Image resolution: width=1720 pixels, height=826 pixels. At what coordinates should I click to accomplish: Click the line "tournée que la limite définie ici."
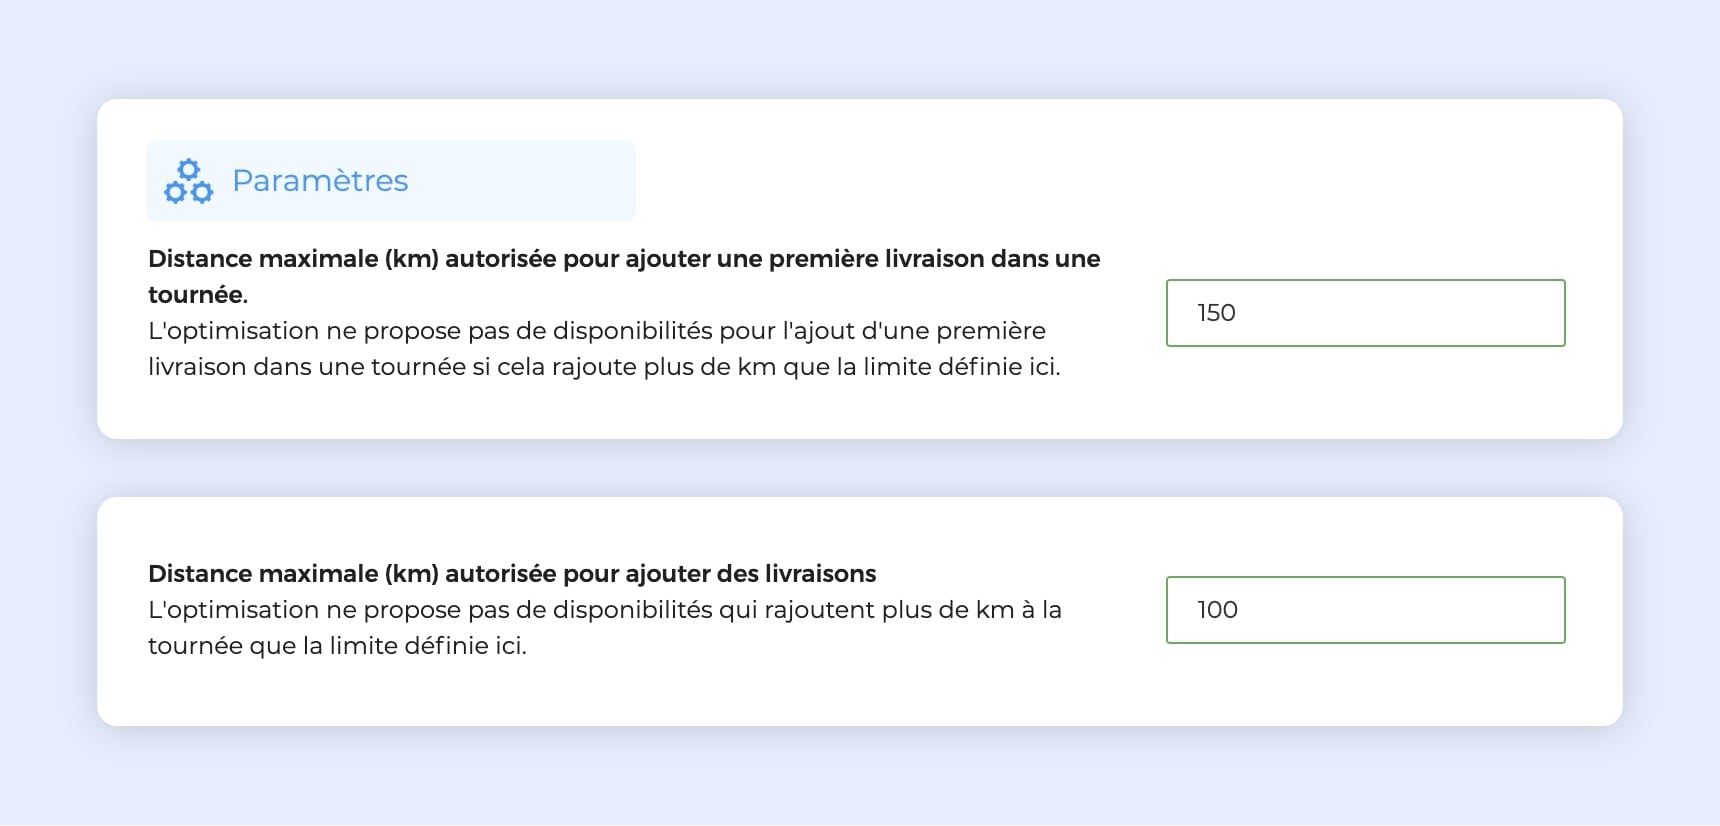point(337,646)
